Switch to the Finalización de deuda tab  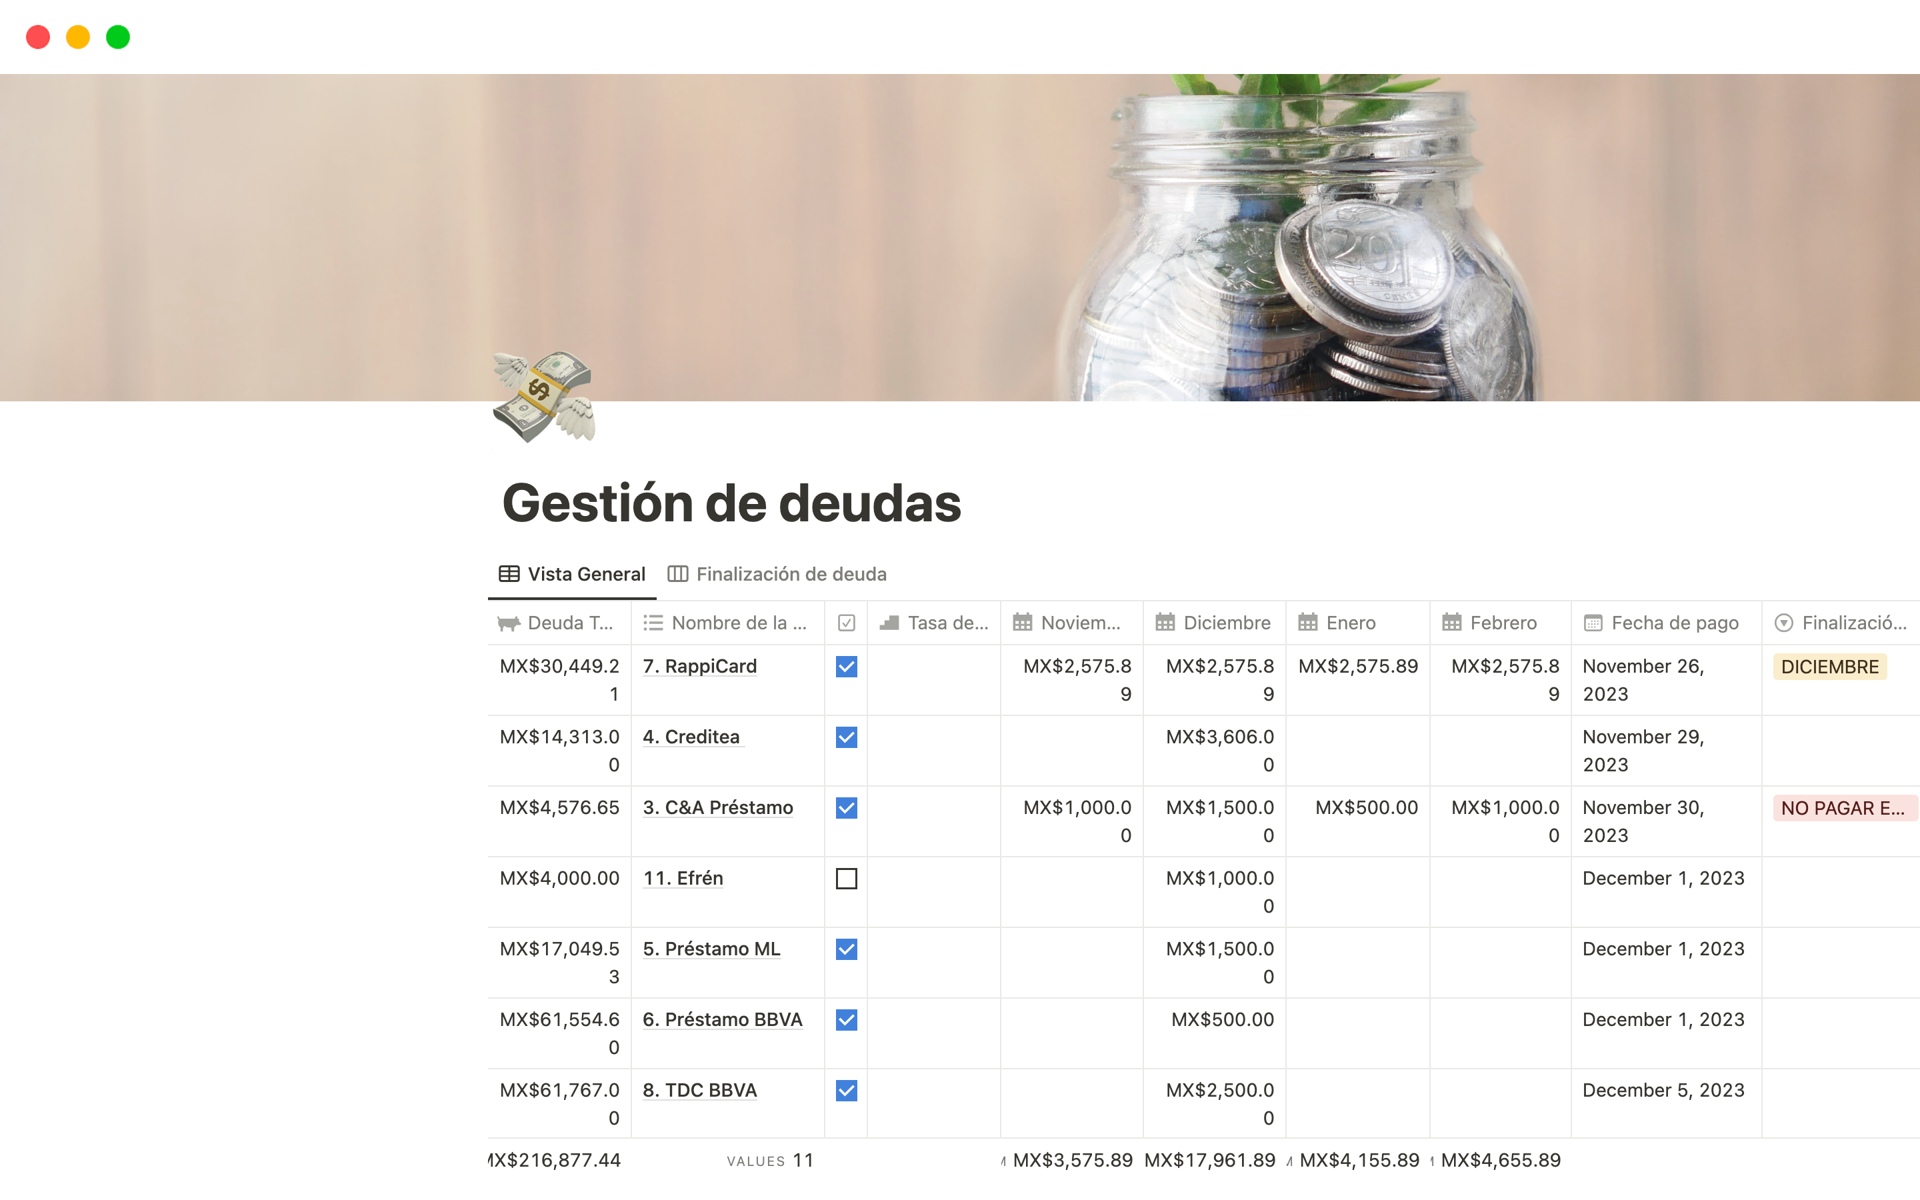[x=791, y=573]
